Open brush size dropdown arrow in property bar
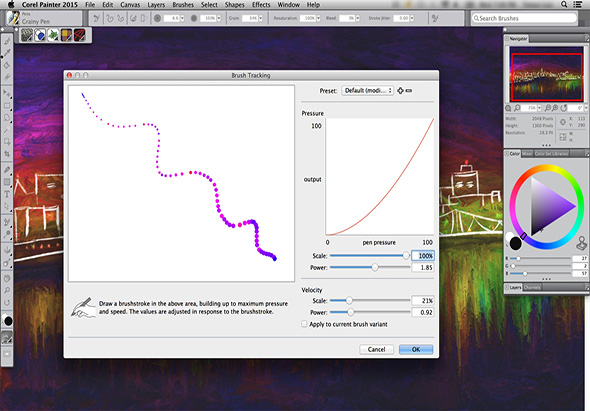 coord(182,18)
